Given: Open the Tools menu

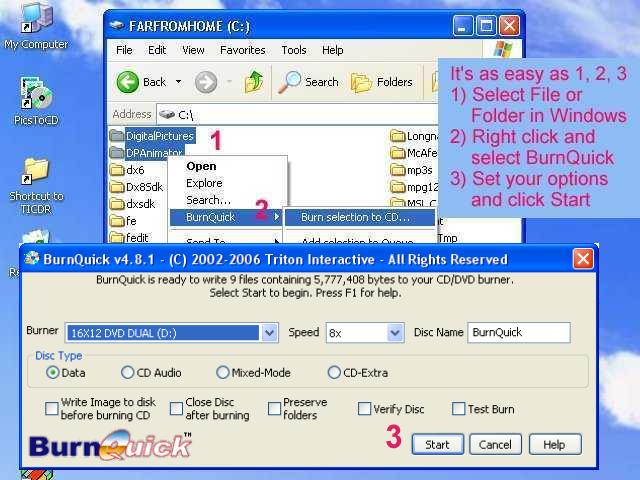Looking at the screenshot, I should [294, 50].
